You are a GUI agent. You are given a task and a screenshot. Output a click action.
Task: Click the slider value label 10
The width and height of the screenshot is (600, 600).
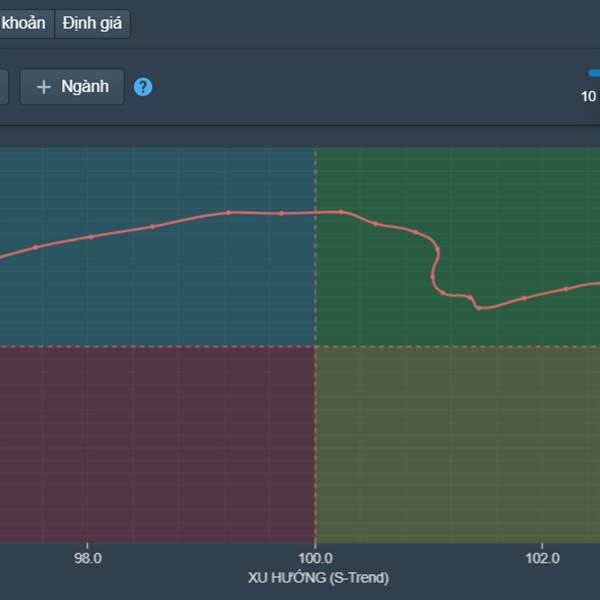[x=589, y=96]
